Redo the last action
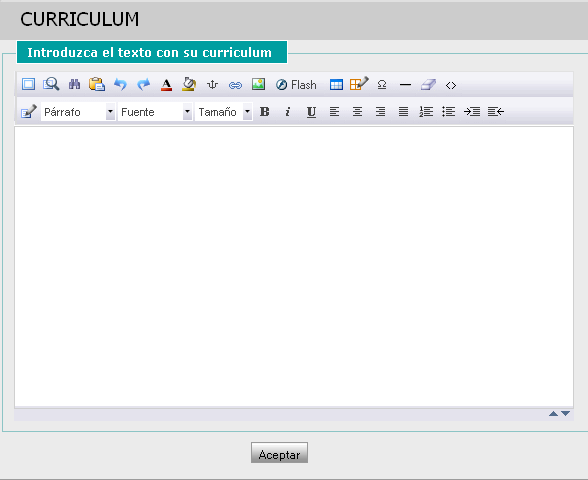Image resolution: width=588 pixels, height=480 pixels. click(143, 84)
